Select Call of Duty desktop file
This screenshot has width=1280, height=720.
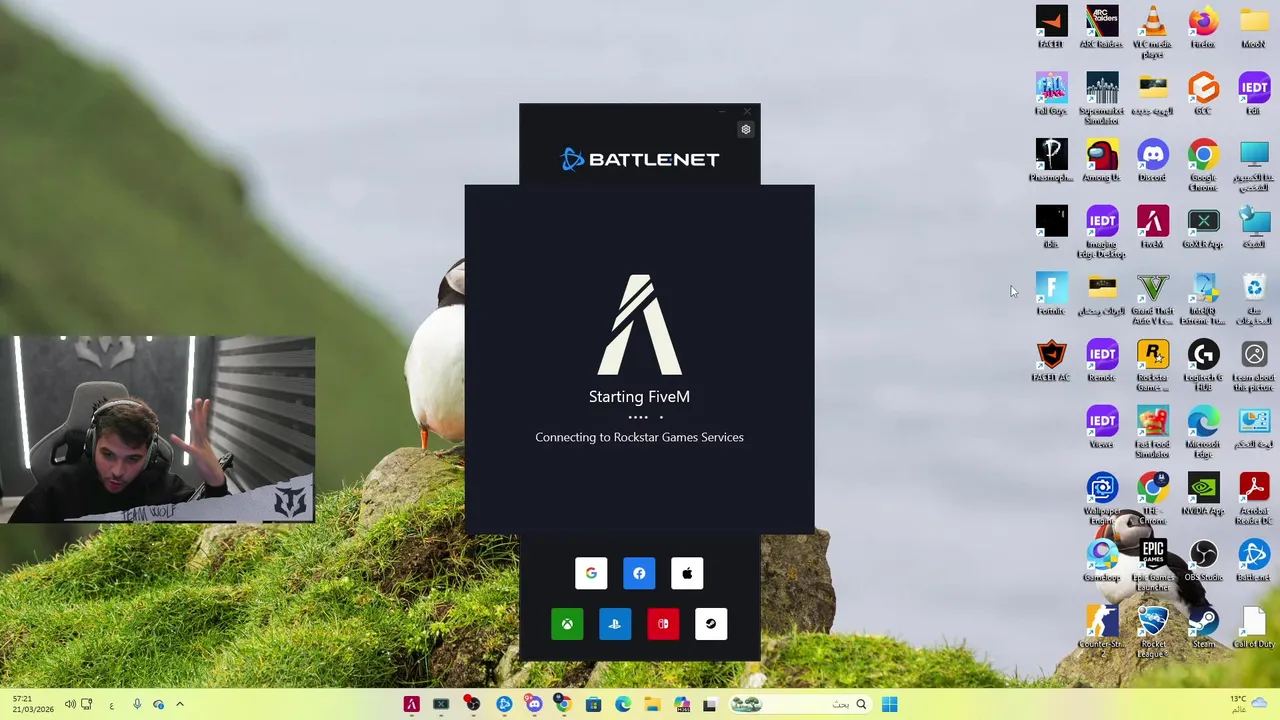[1254, 628]
